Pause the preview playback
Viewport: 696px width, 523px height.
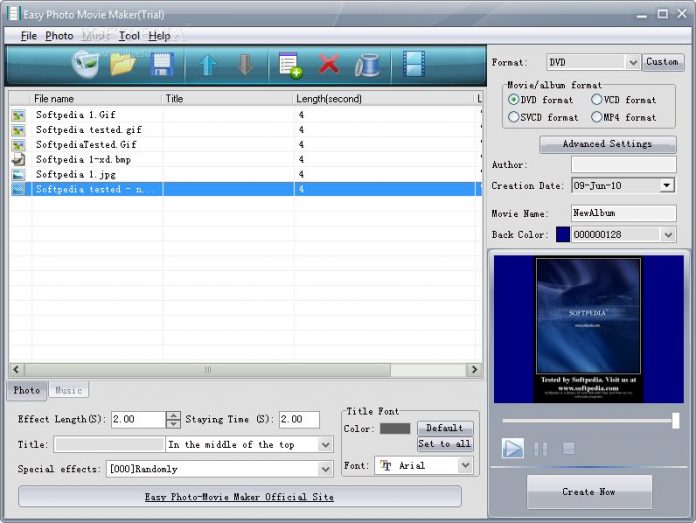[x=540, y=449]
